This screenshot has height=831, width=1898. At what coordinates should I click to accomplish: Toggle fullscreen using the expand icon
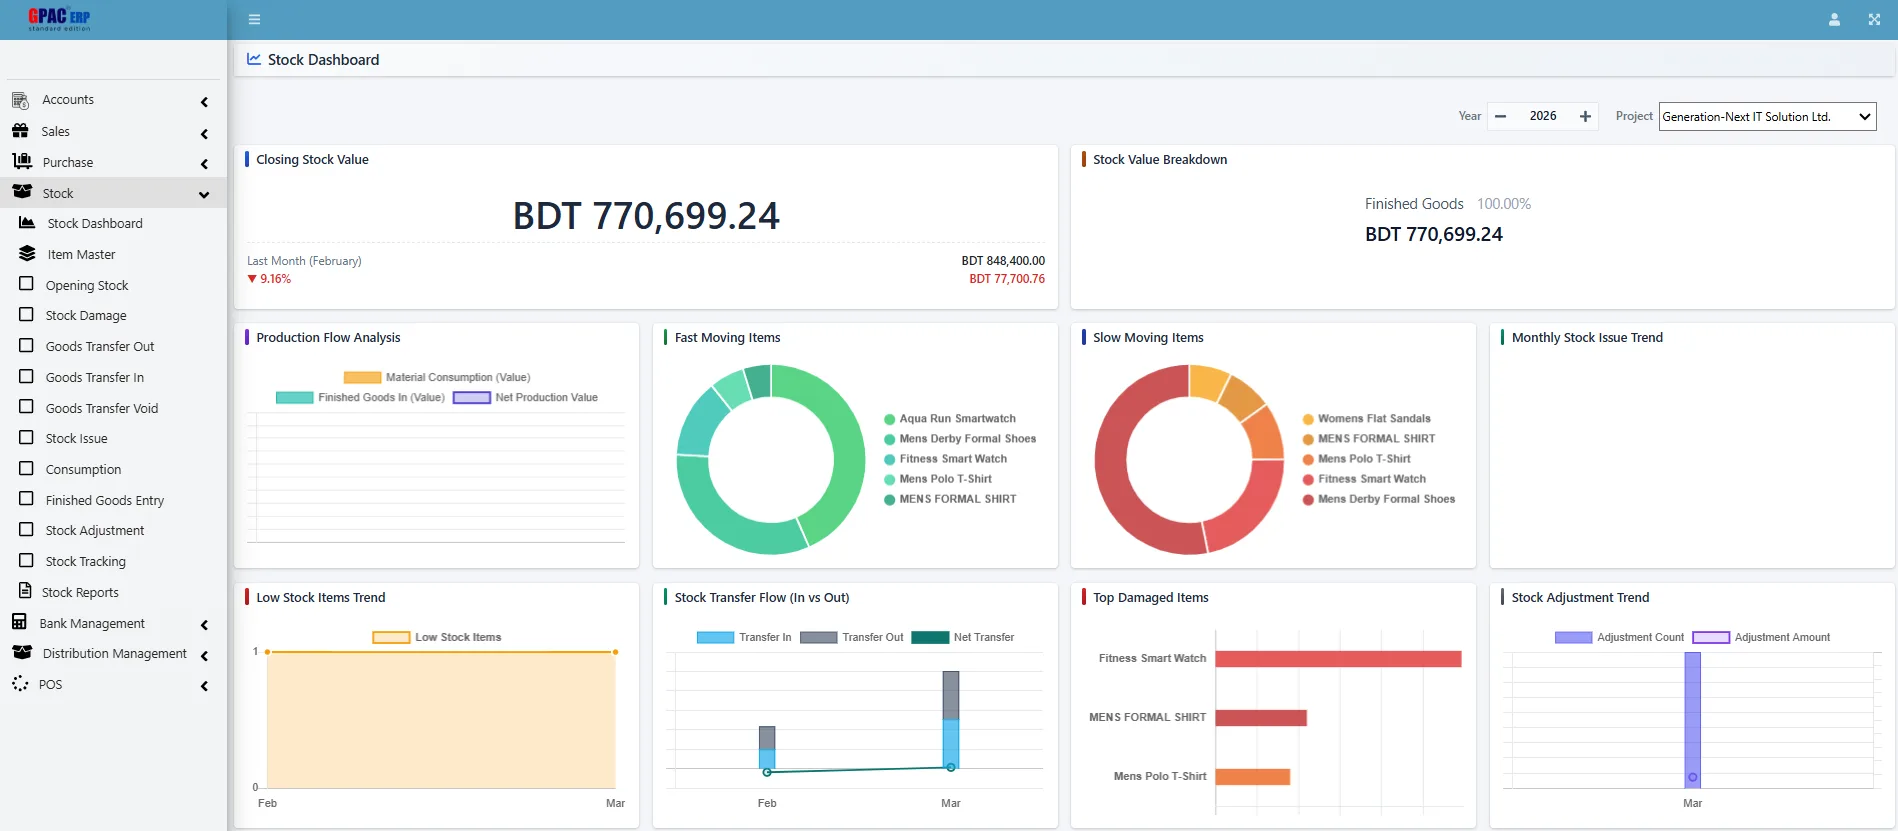pyautogui.click(x=1874, y=19)
